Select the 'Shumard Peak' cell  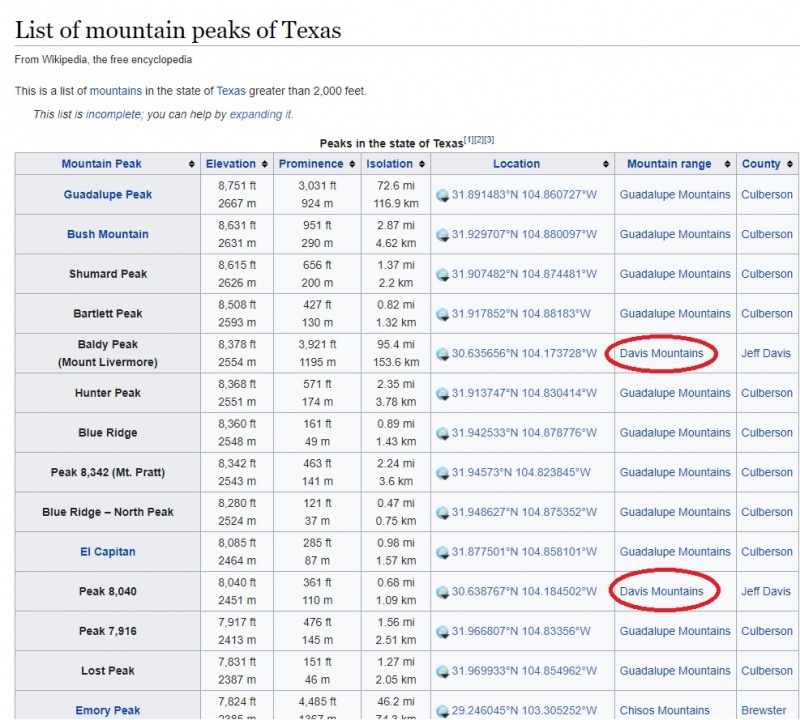(x=108, y=274)
